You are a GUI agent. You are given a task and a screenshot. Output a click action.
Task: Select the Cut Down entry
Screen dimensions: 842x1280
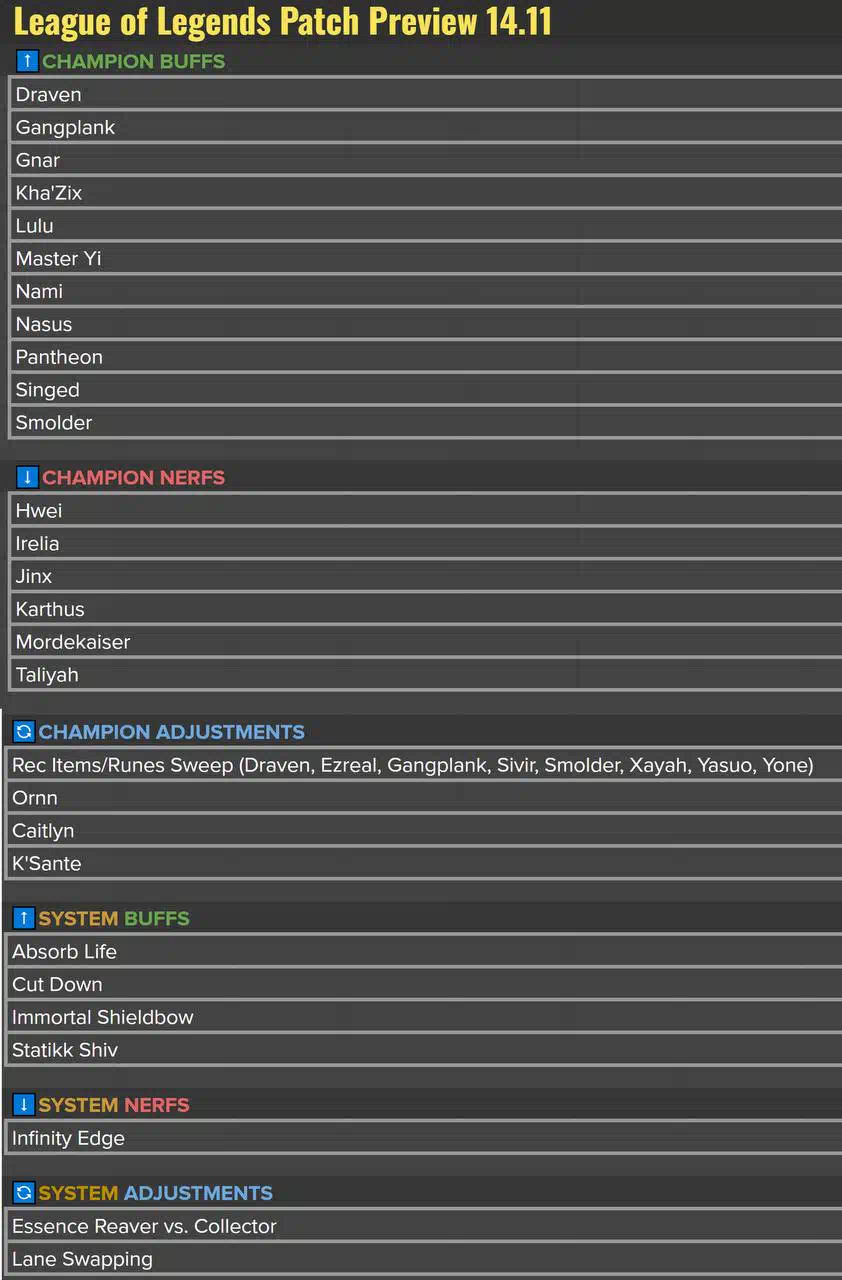point(424,984)
